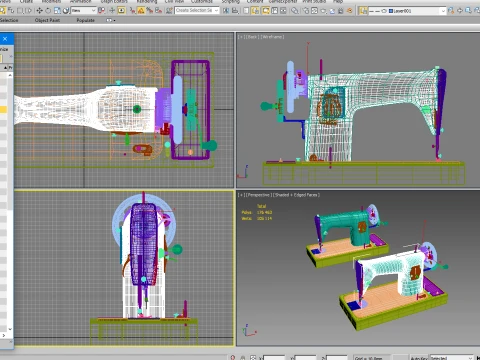Click the X coordinate input field

pyautogui.click(x=274, y=357)
